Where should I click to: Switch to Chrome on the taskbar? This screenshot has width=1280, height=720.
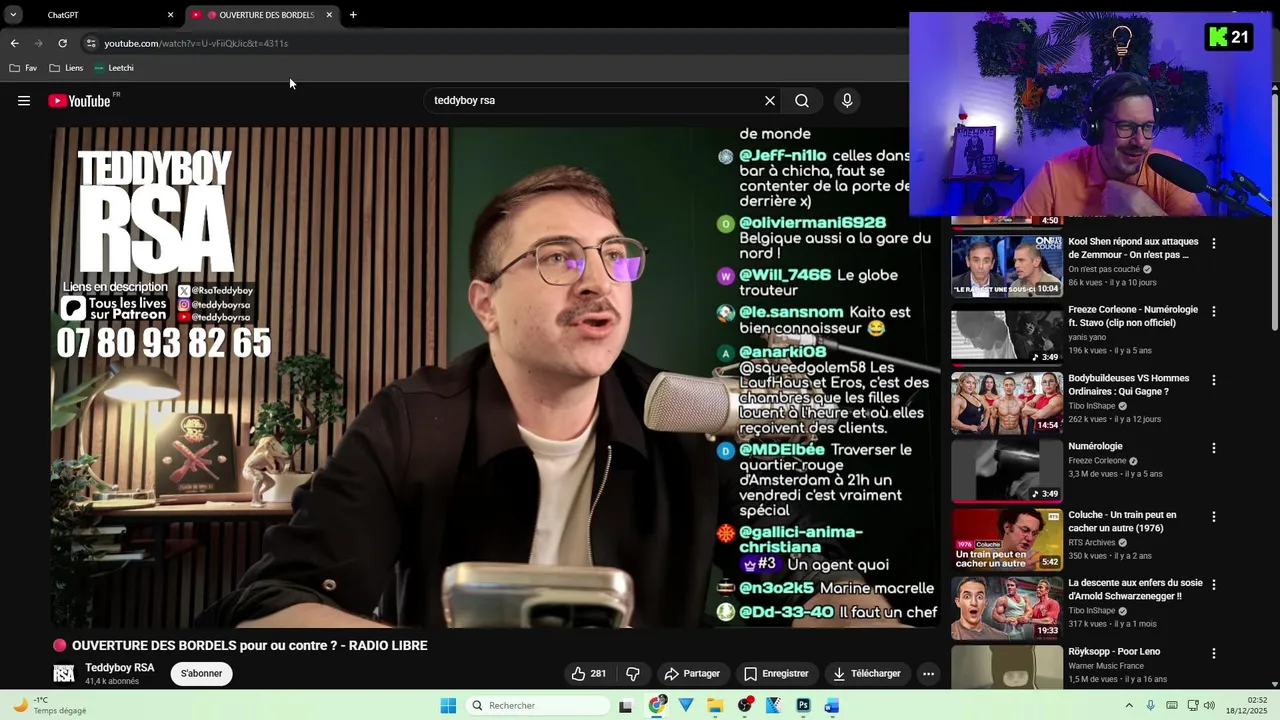[657, 706]
